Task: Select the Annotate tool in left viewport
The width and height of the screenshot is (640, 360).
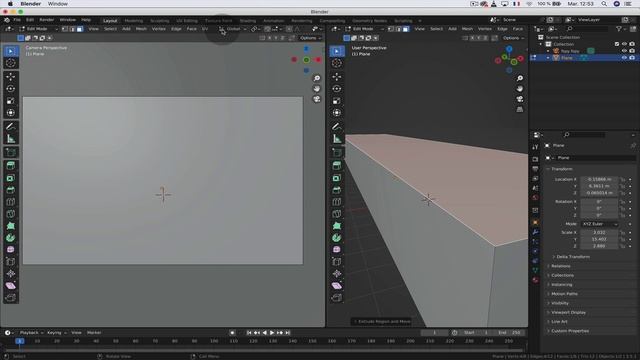Action: coord(11,127)
